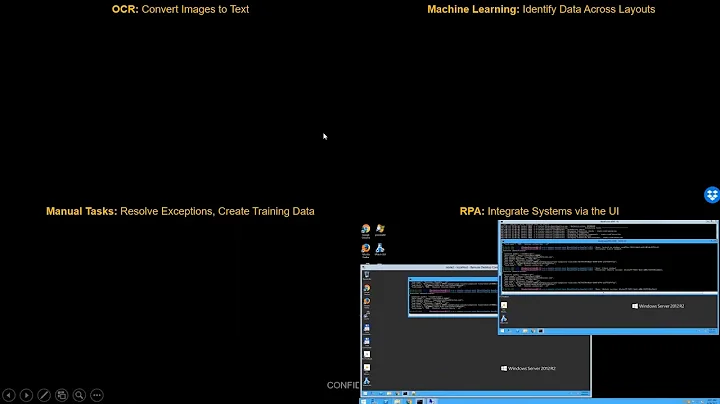Image resolution: width=720 pixels, height=404 pixels.
Task: Open the Google Chrome desktop shortcut at top
Action: 366,231
